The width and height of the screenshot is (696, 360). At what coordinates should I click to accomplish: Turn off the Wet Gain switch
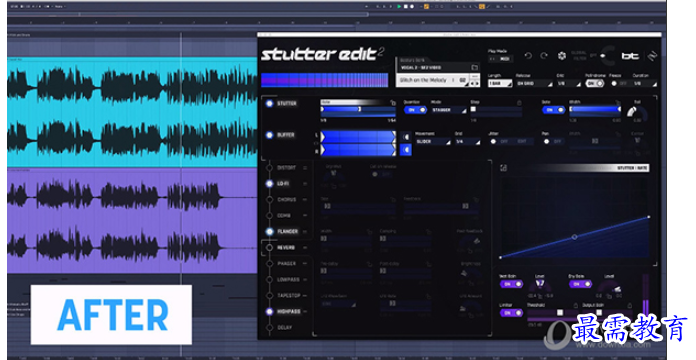pos(511,284)
